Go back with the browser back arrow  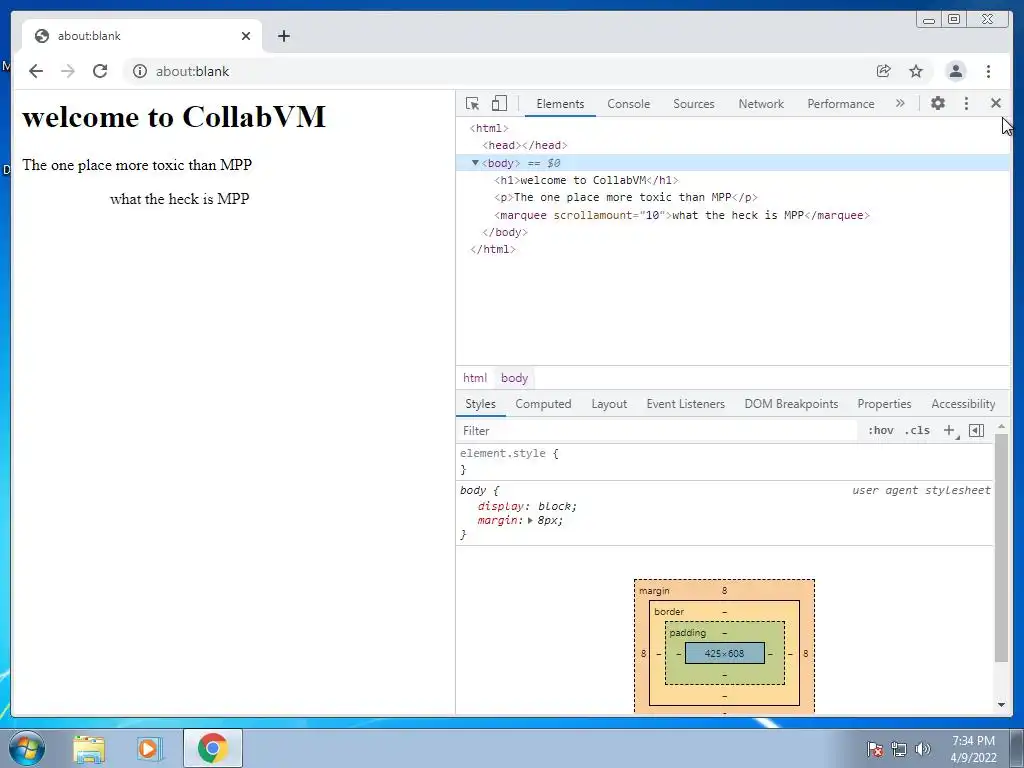[36, 71]
